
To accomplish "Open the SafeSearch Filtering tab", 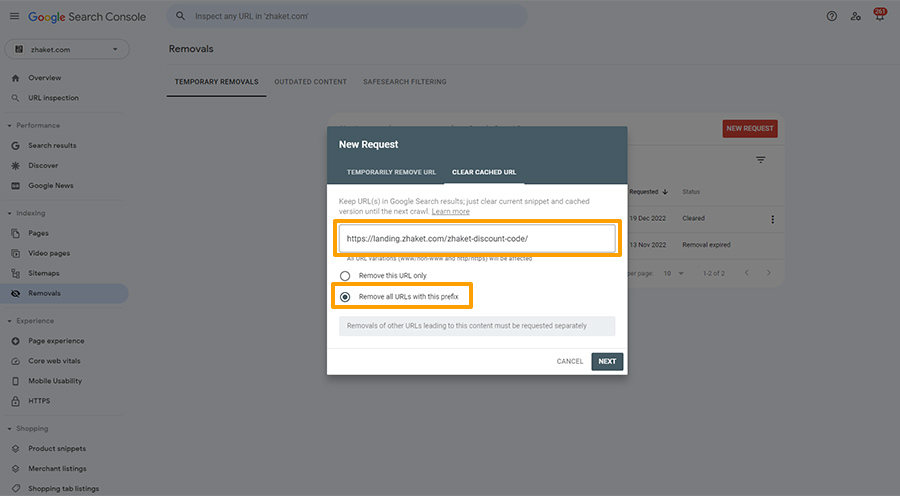I will coord(405,82).
